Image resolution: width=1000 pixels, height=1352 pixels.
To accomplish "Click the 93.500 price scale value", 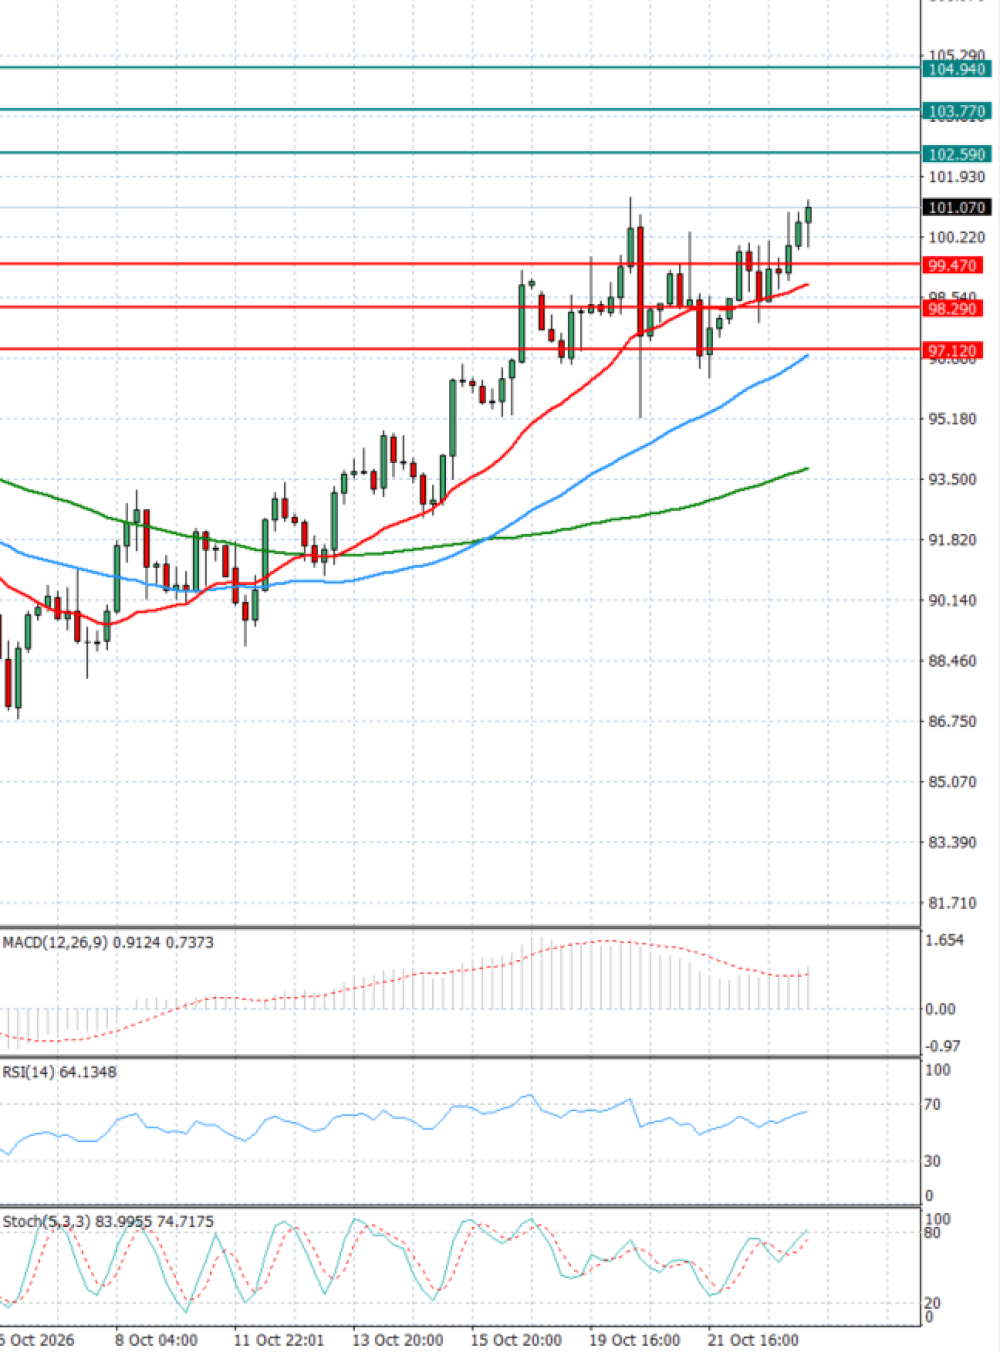I will tap(953, 480).
